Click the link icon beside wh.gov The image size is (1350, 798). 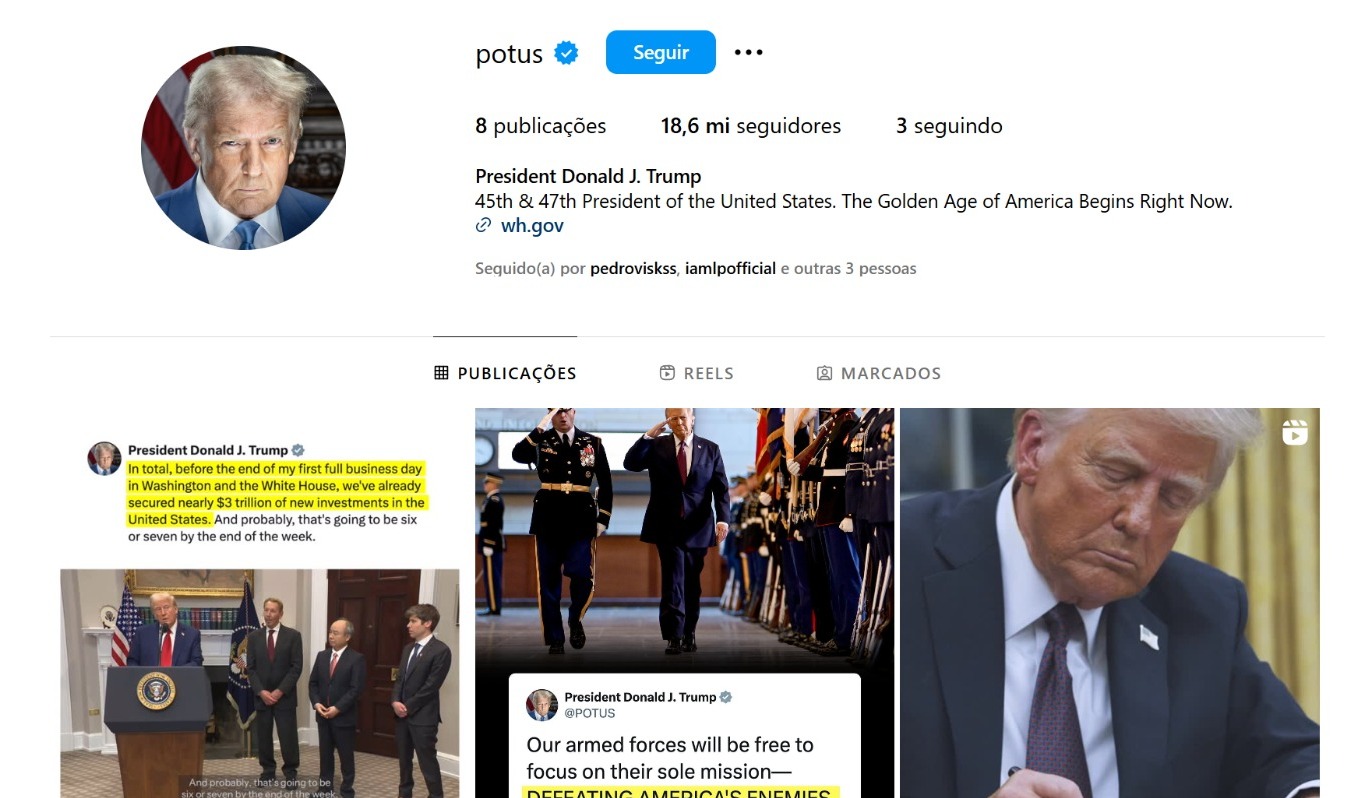click(483, 226)
